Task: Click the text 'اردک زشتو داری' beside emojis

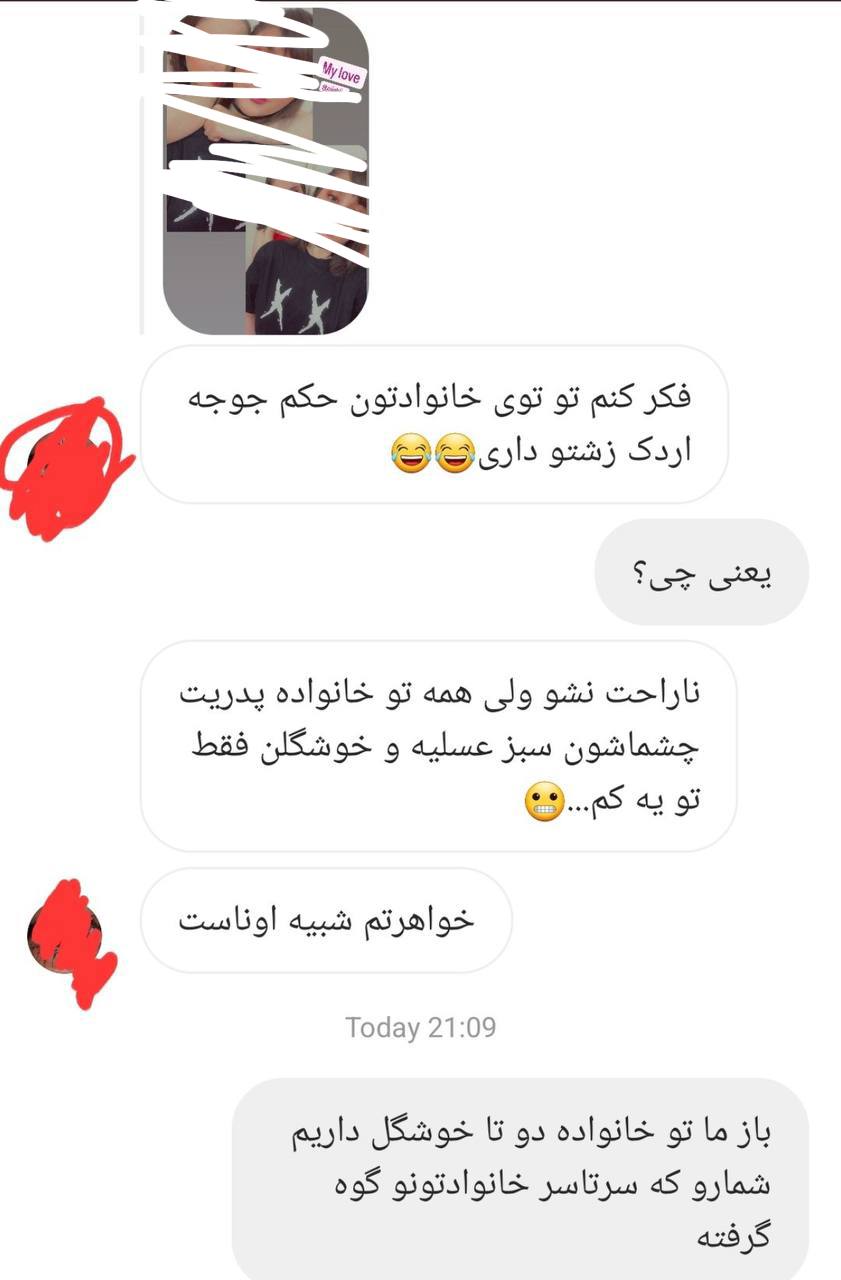Action: point(584,455)
